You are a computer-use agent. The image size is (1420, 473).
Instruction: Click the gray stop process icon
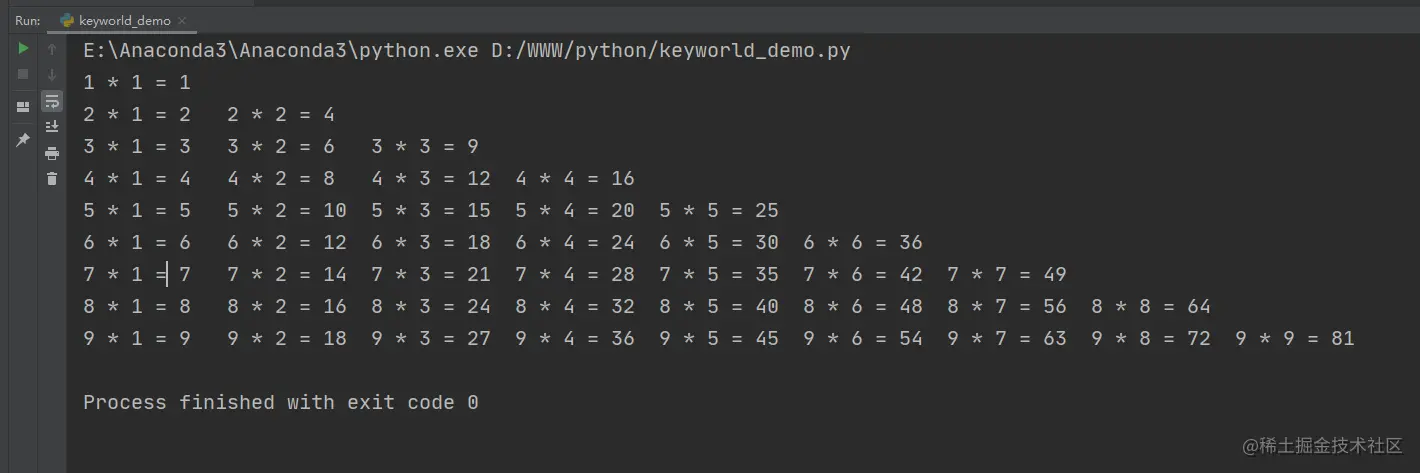coord(23,75)
